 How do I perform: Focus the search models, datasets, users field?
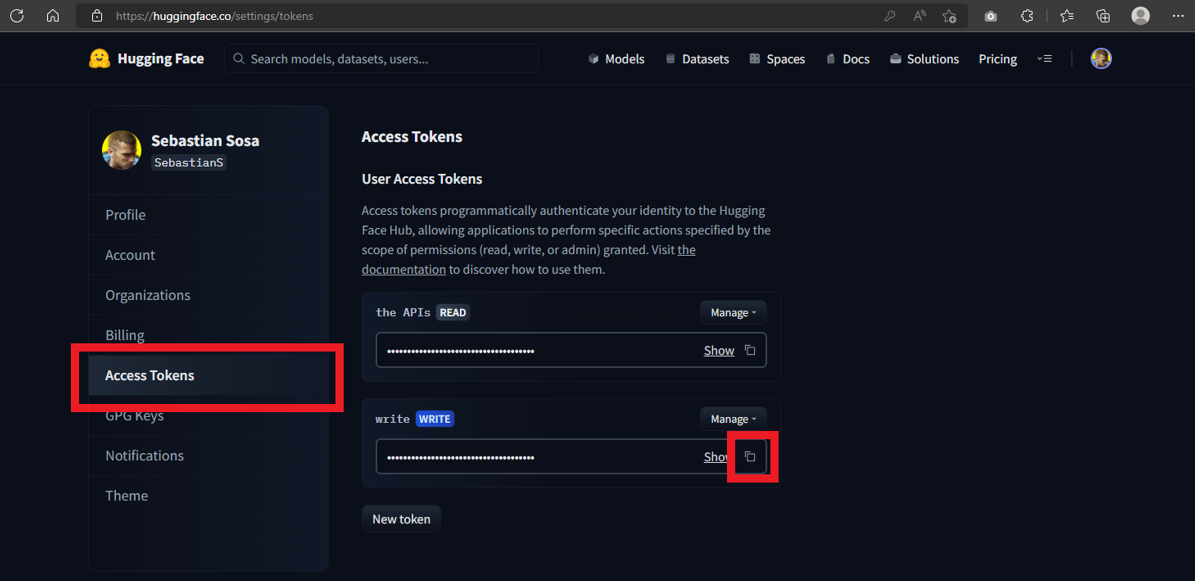[x=381, y=59]
